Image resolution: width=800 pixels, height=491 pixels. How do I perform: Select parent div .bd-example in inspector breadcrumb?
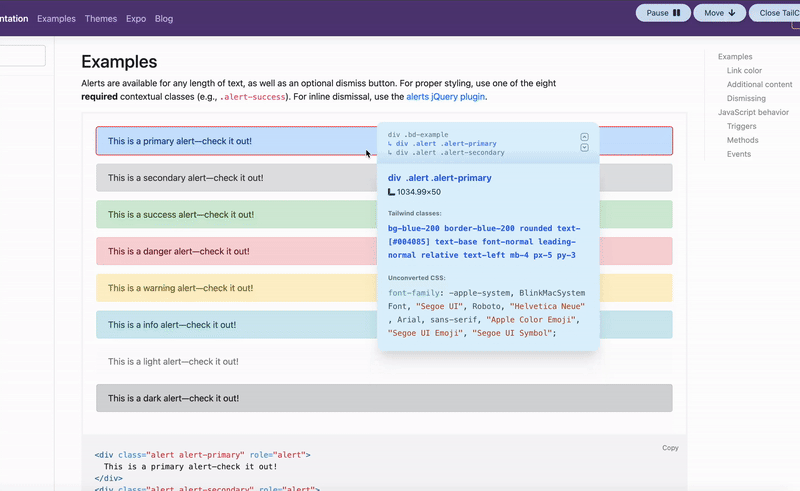point(418,134)
